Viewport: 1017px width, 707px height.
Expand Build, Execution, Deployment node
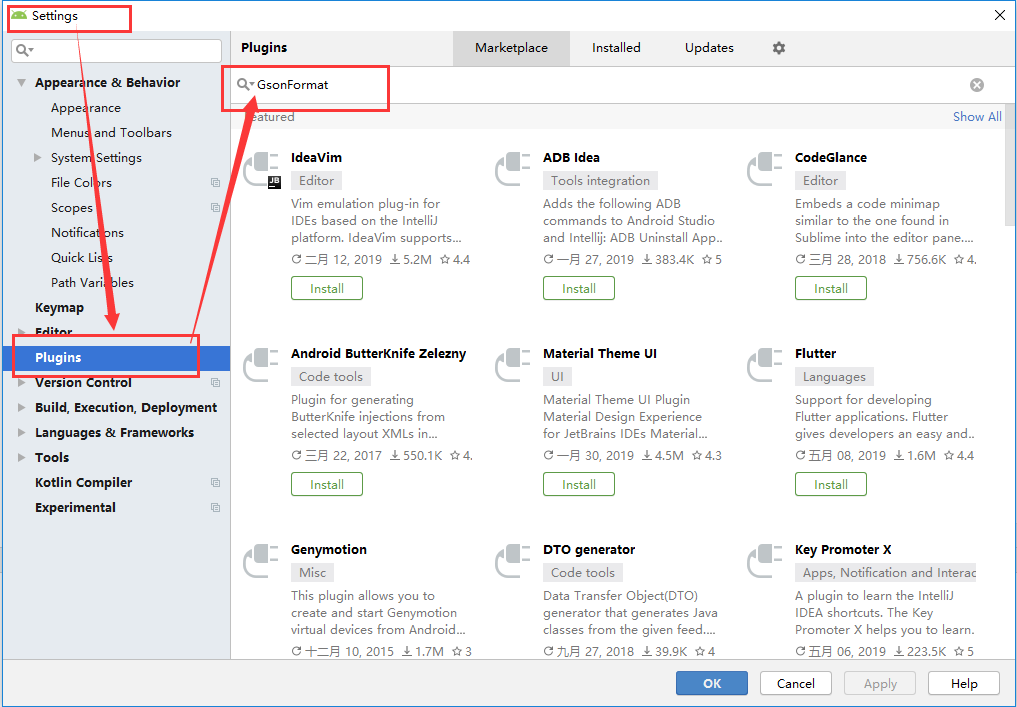coord(21,407)
